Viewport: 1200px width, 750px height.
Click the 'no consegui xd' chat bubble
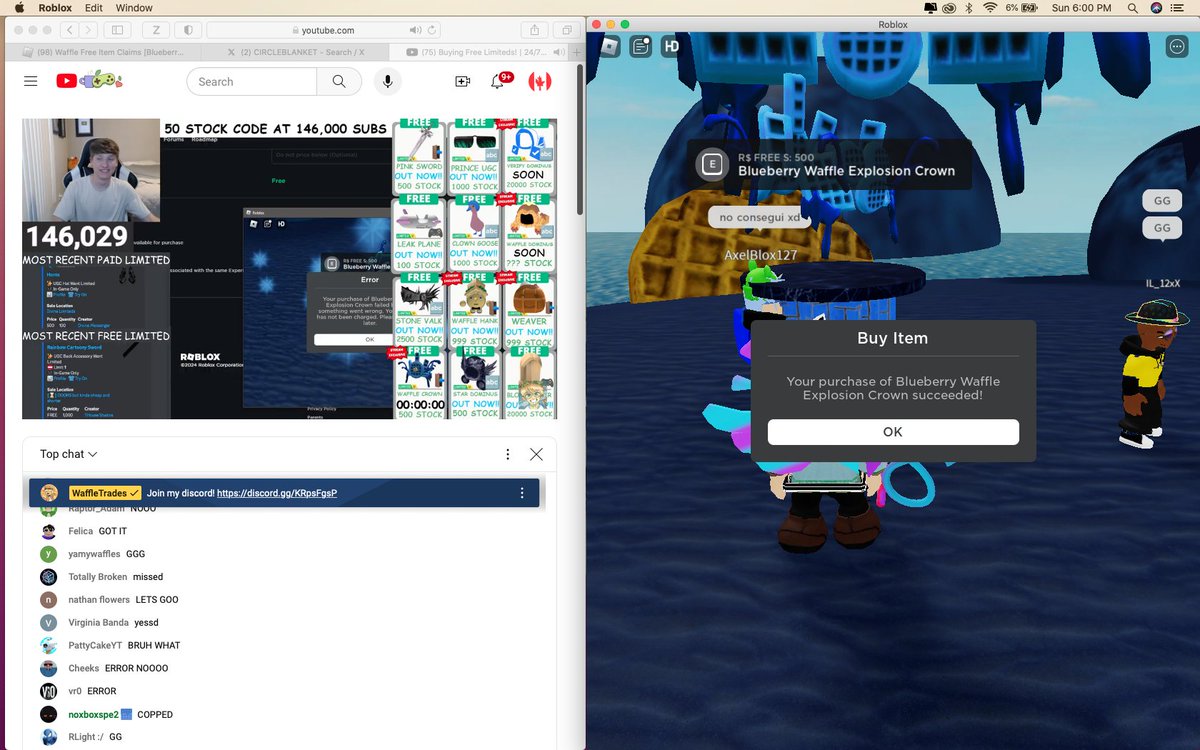click(x=759, y=217)
